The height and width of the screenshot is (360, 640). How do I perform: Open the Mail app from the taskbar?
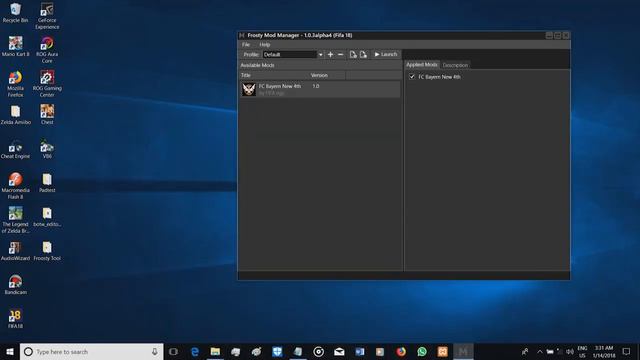pyautogui.click(x=339, y=351)
